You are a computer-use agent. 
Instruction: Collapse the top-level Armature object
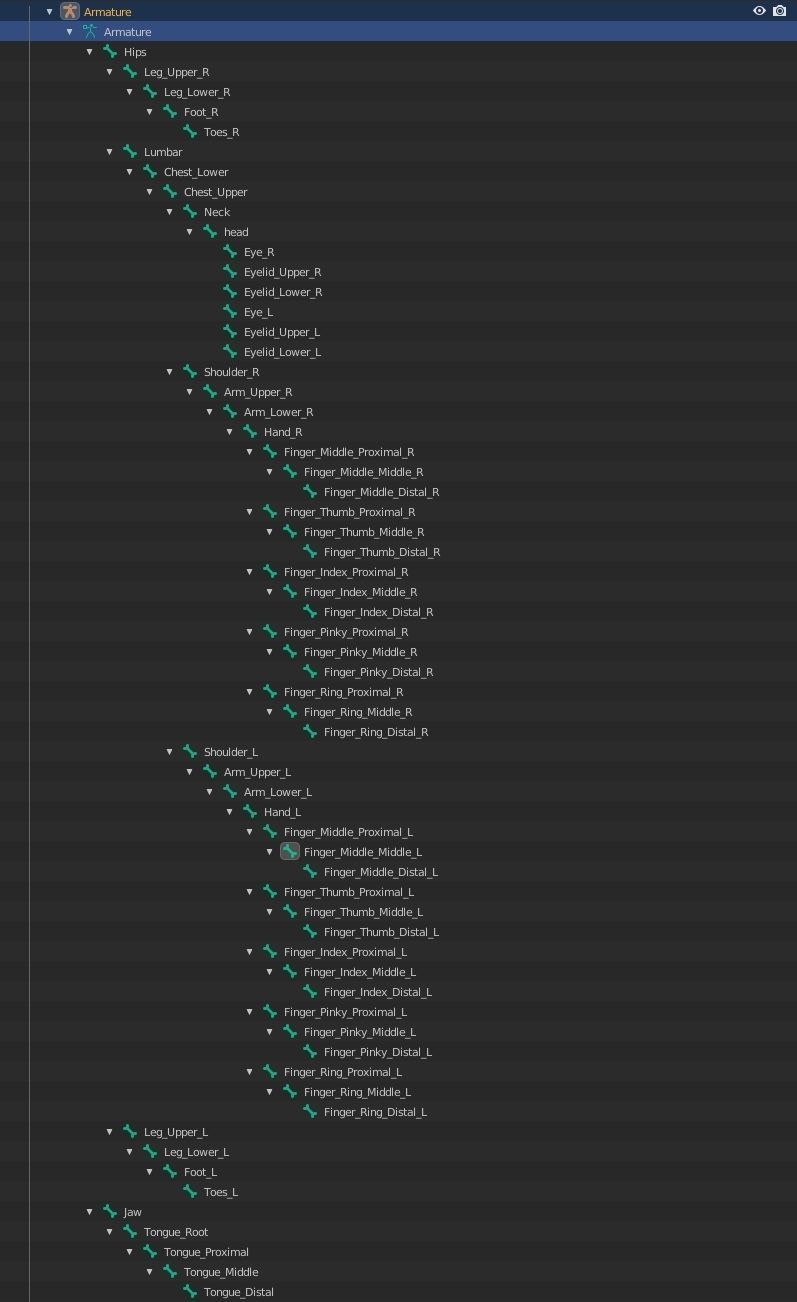click(49, 12)
